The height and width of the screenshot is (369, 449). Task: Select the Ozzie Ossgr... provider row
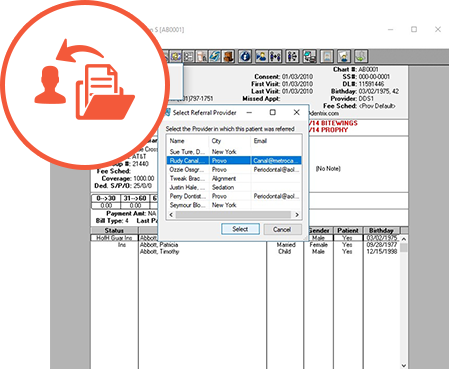point(234,170)
